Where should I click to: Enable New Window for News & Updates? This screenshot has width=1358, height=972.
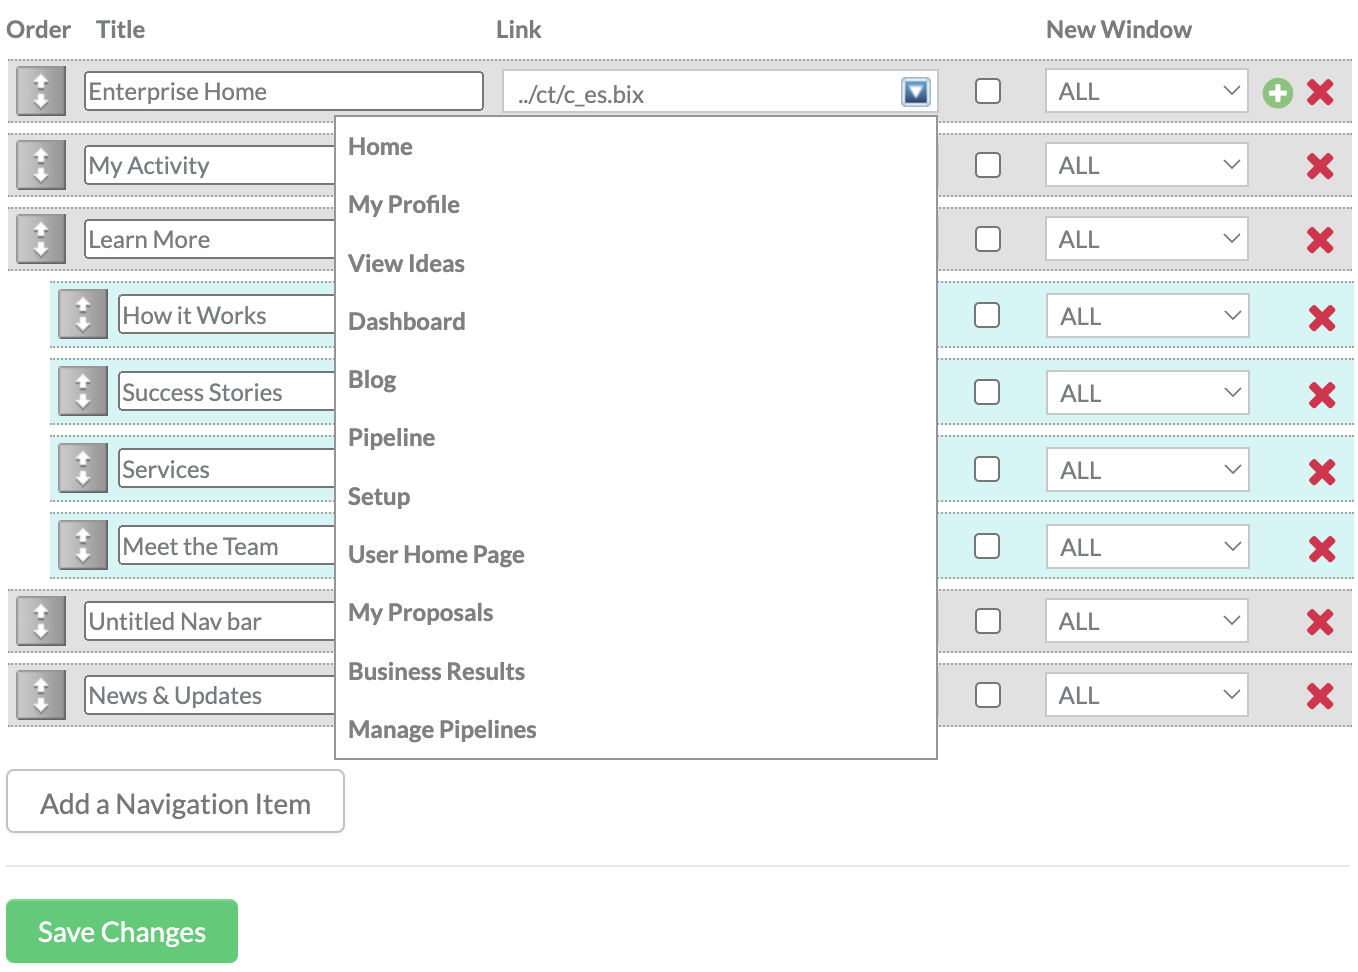(x=988, y=695)
